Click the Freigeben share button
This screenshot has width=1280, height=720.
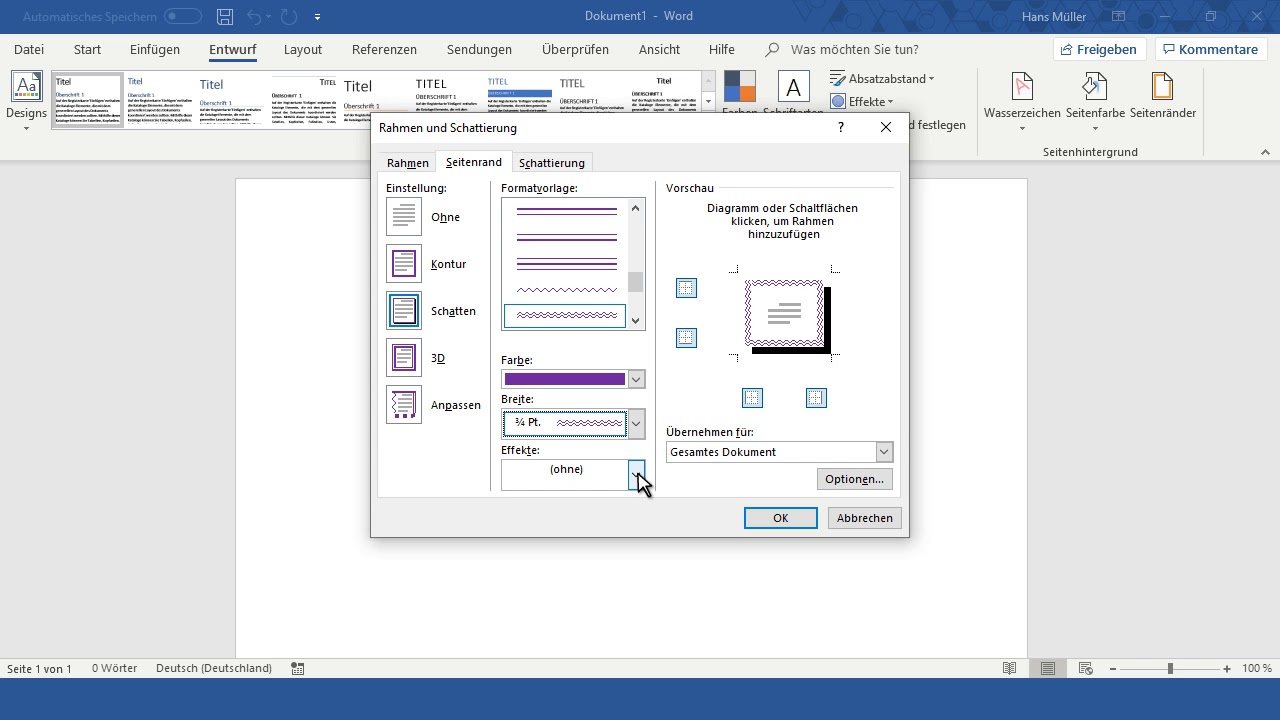coord(1099,49)
